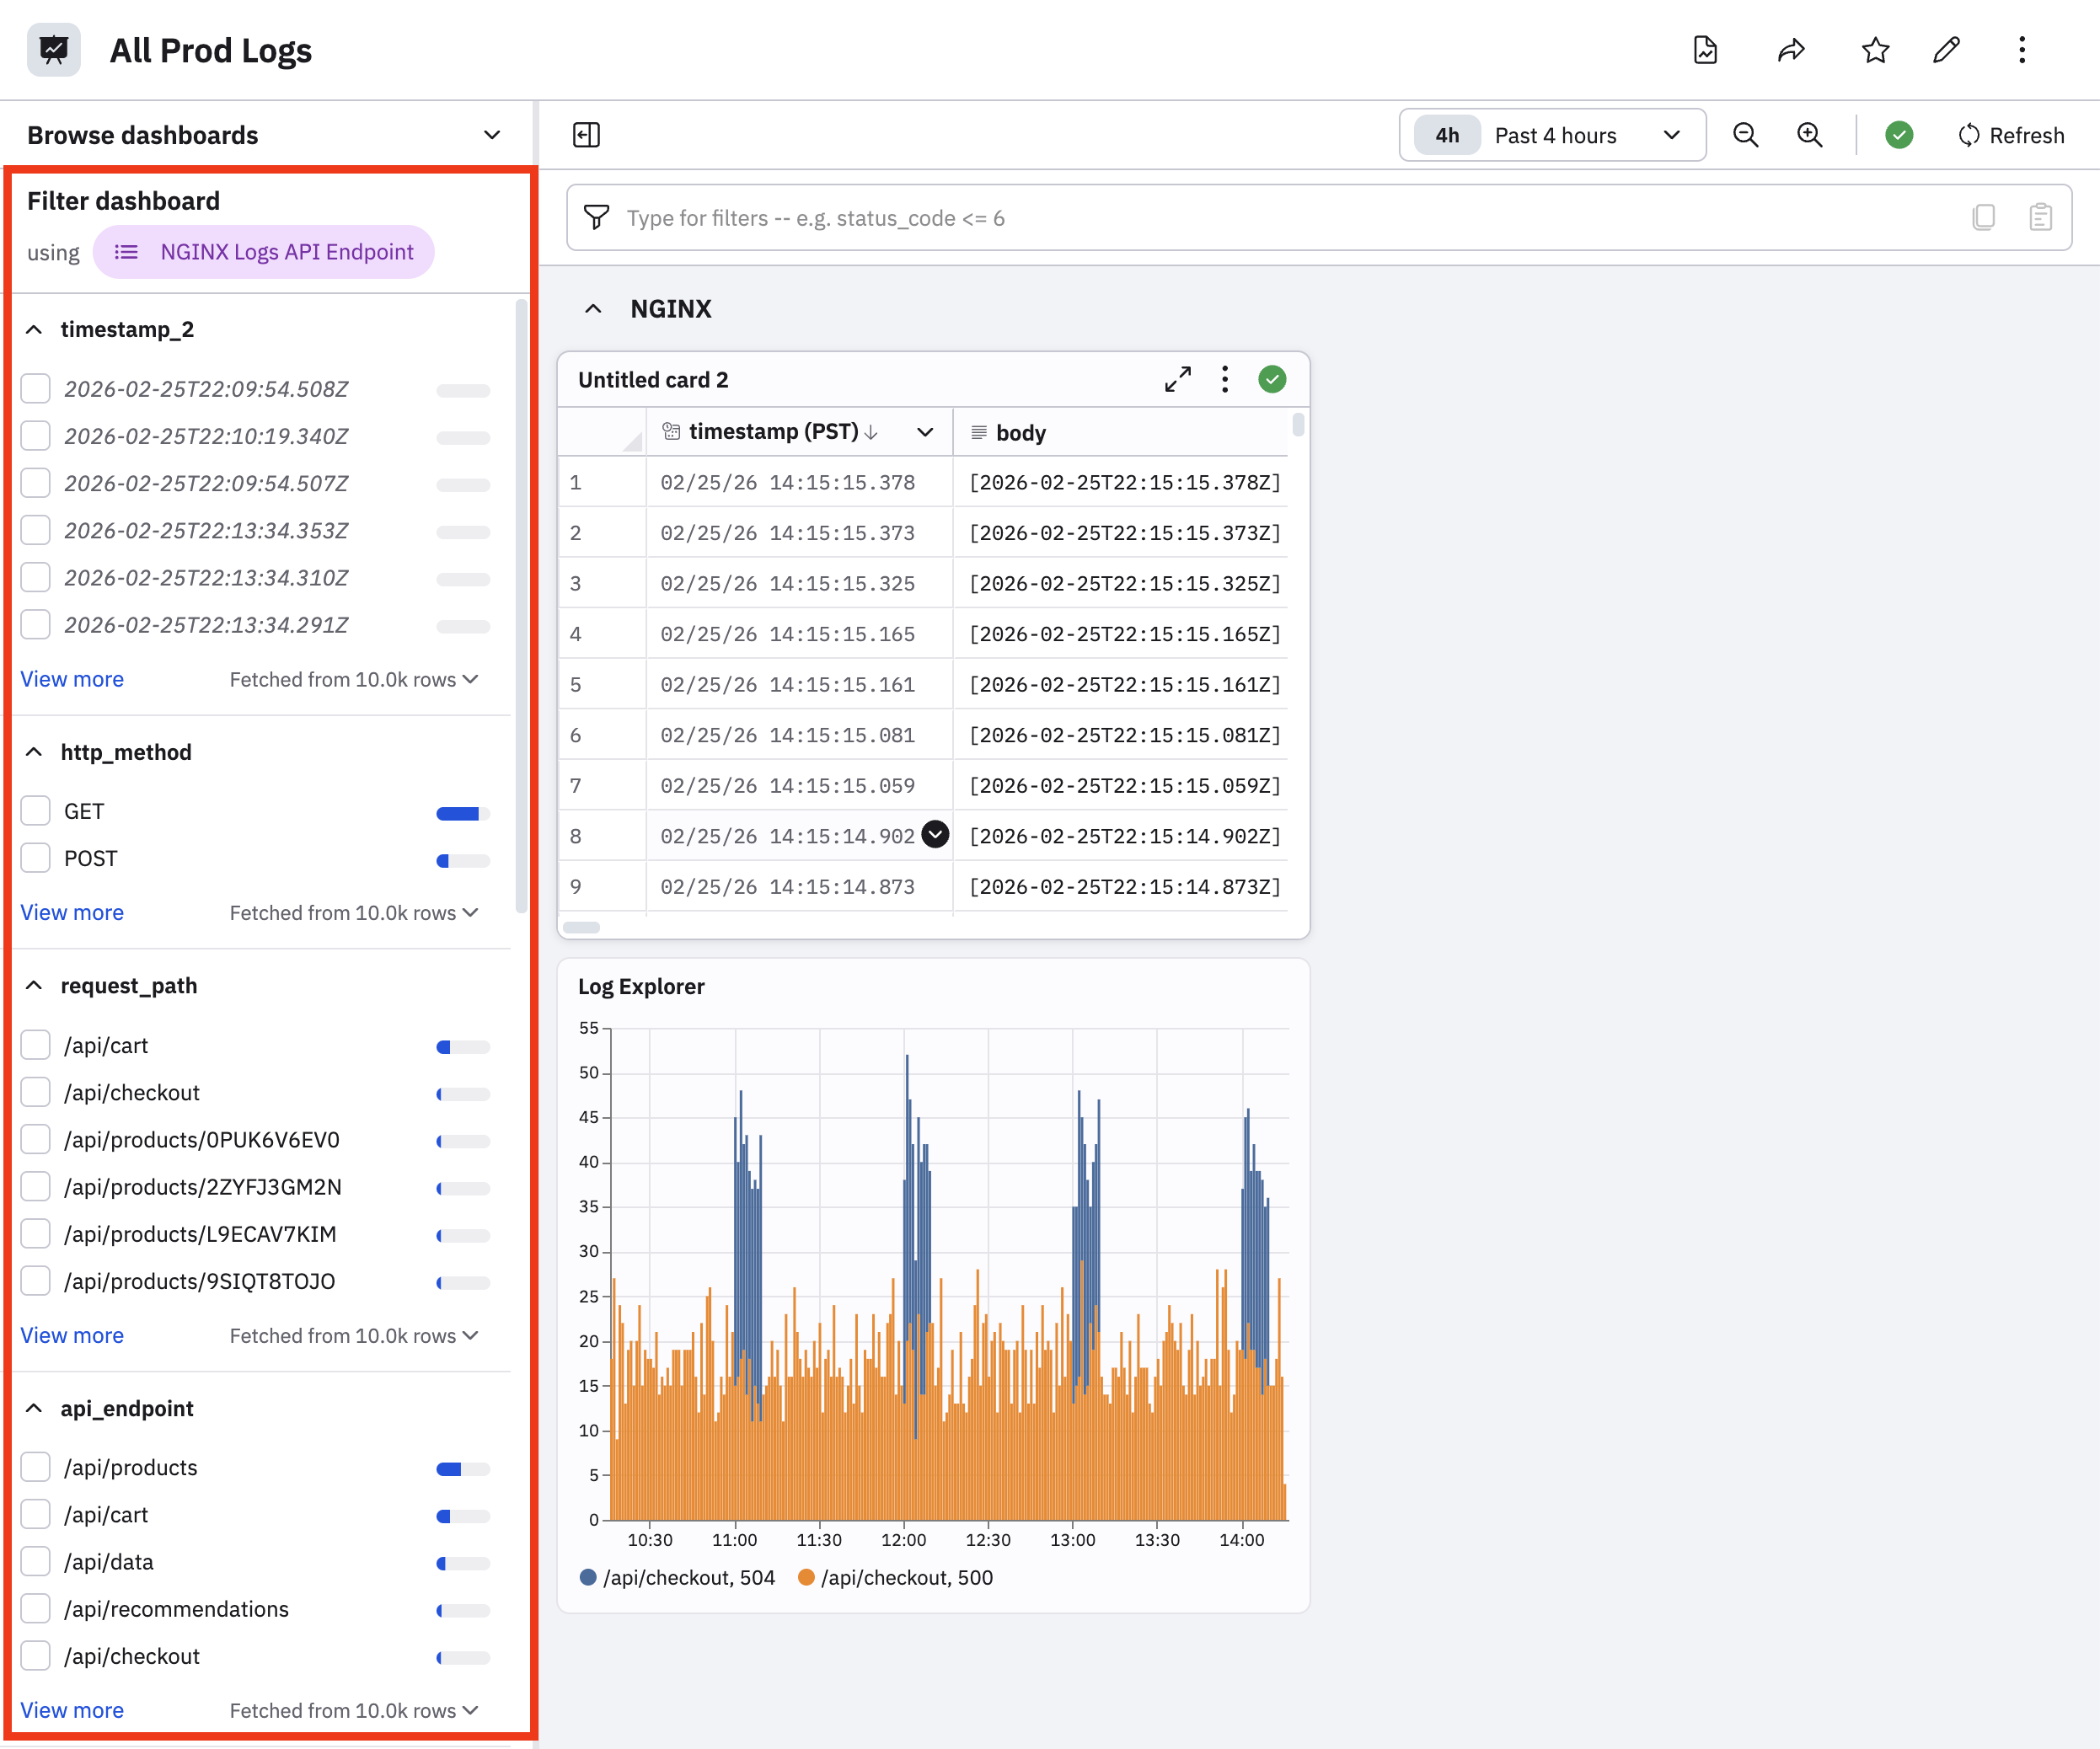The height and width of the screenshot is (1749, 2100).
Task: Open timestamp (PST) column menu
Action: coord(924,432)
